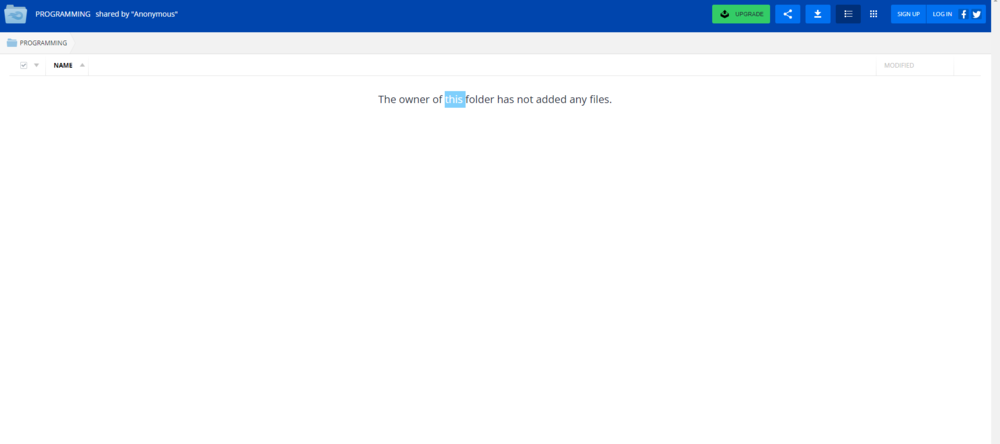The width and height of the screenshot is (1000, 444).
Task: Sort by the MODIFIED column header
Action: click(898, 65)
